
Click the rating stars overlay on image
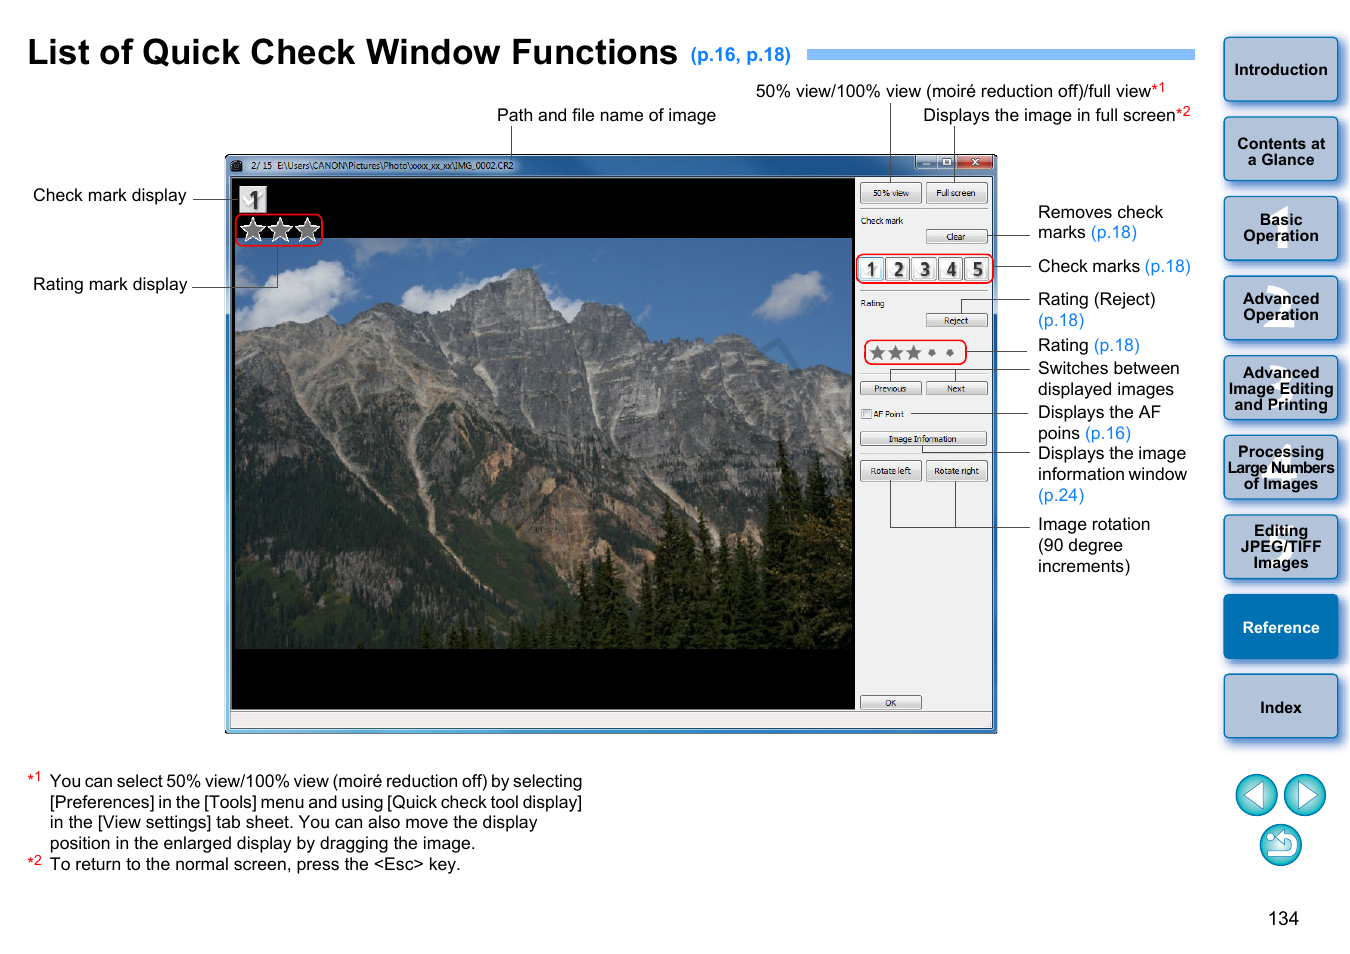(x=280, y=231)
